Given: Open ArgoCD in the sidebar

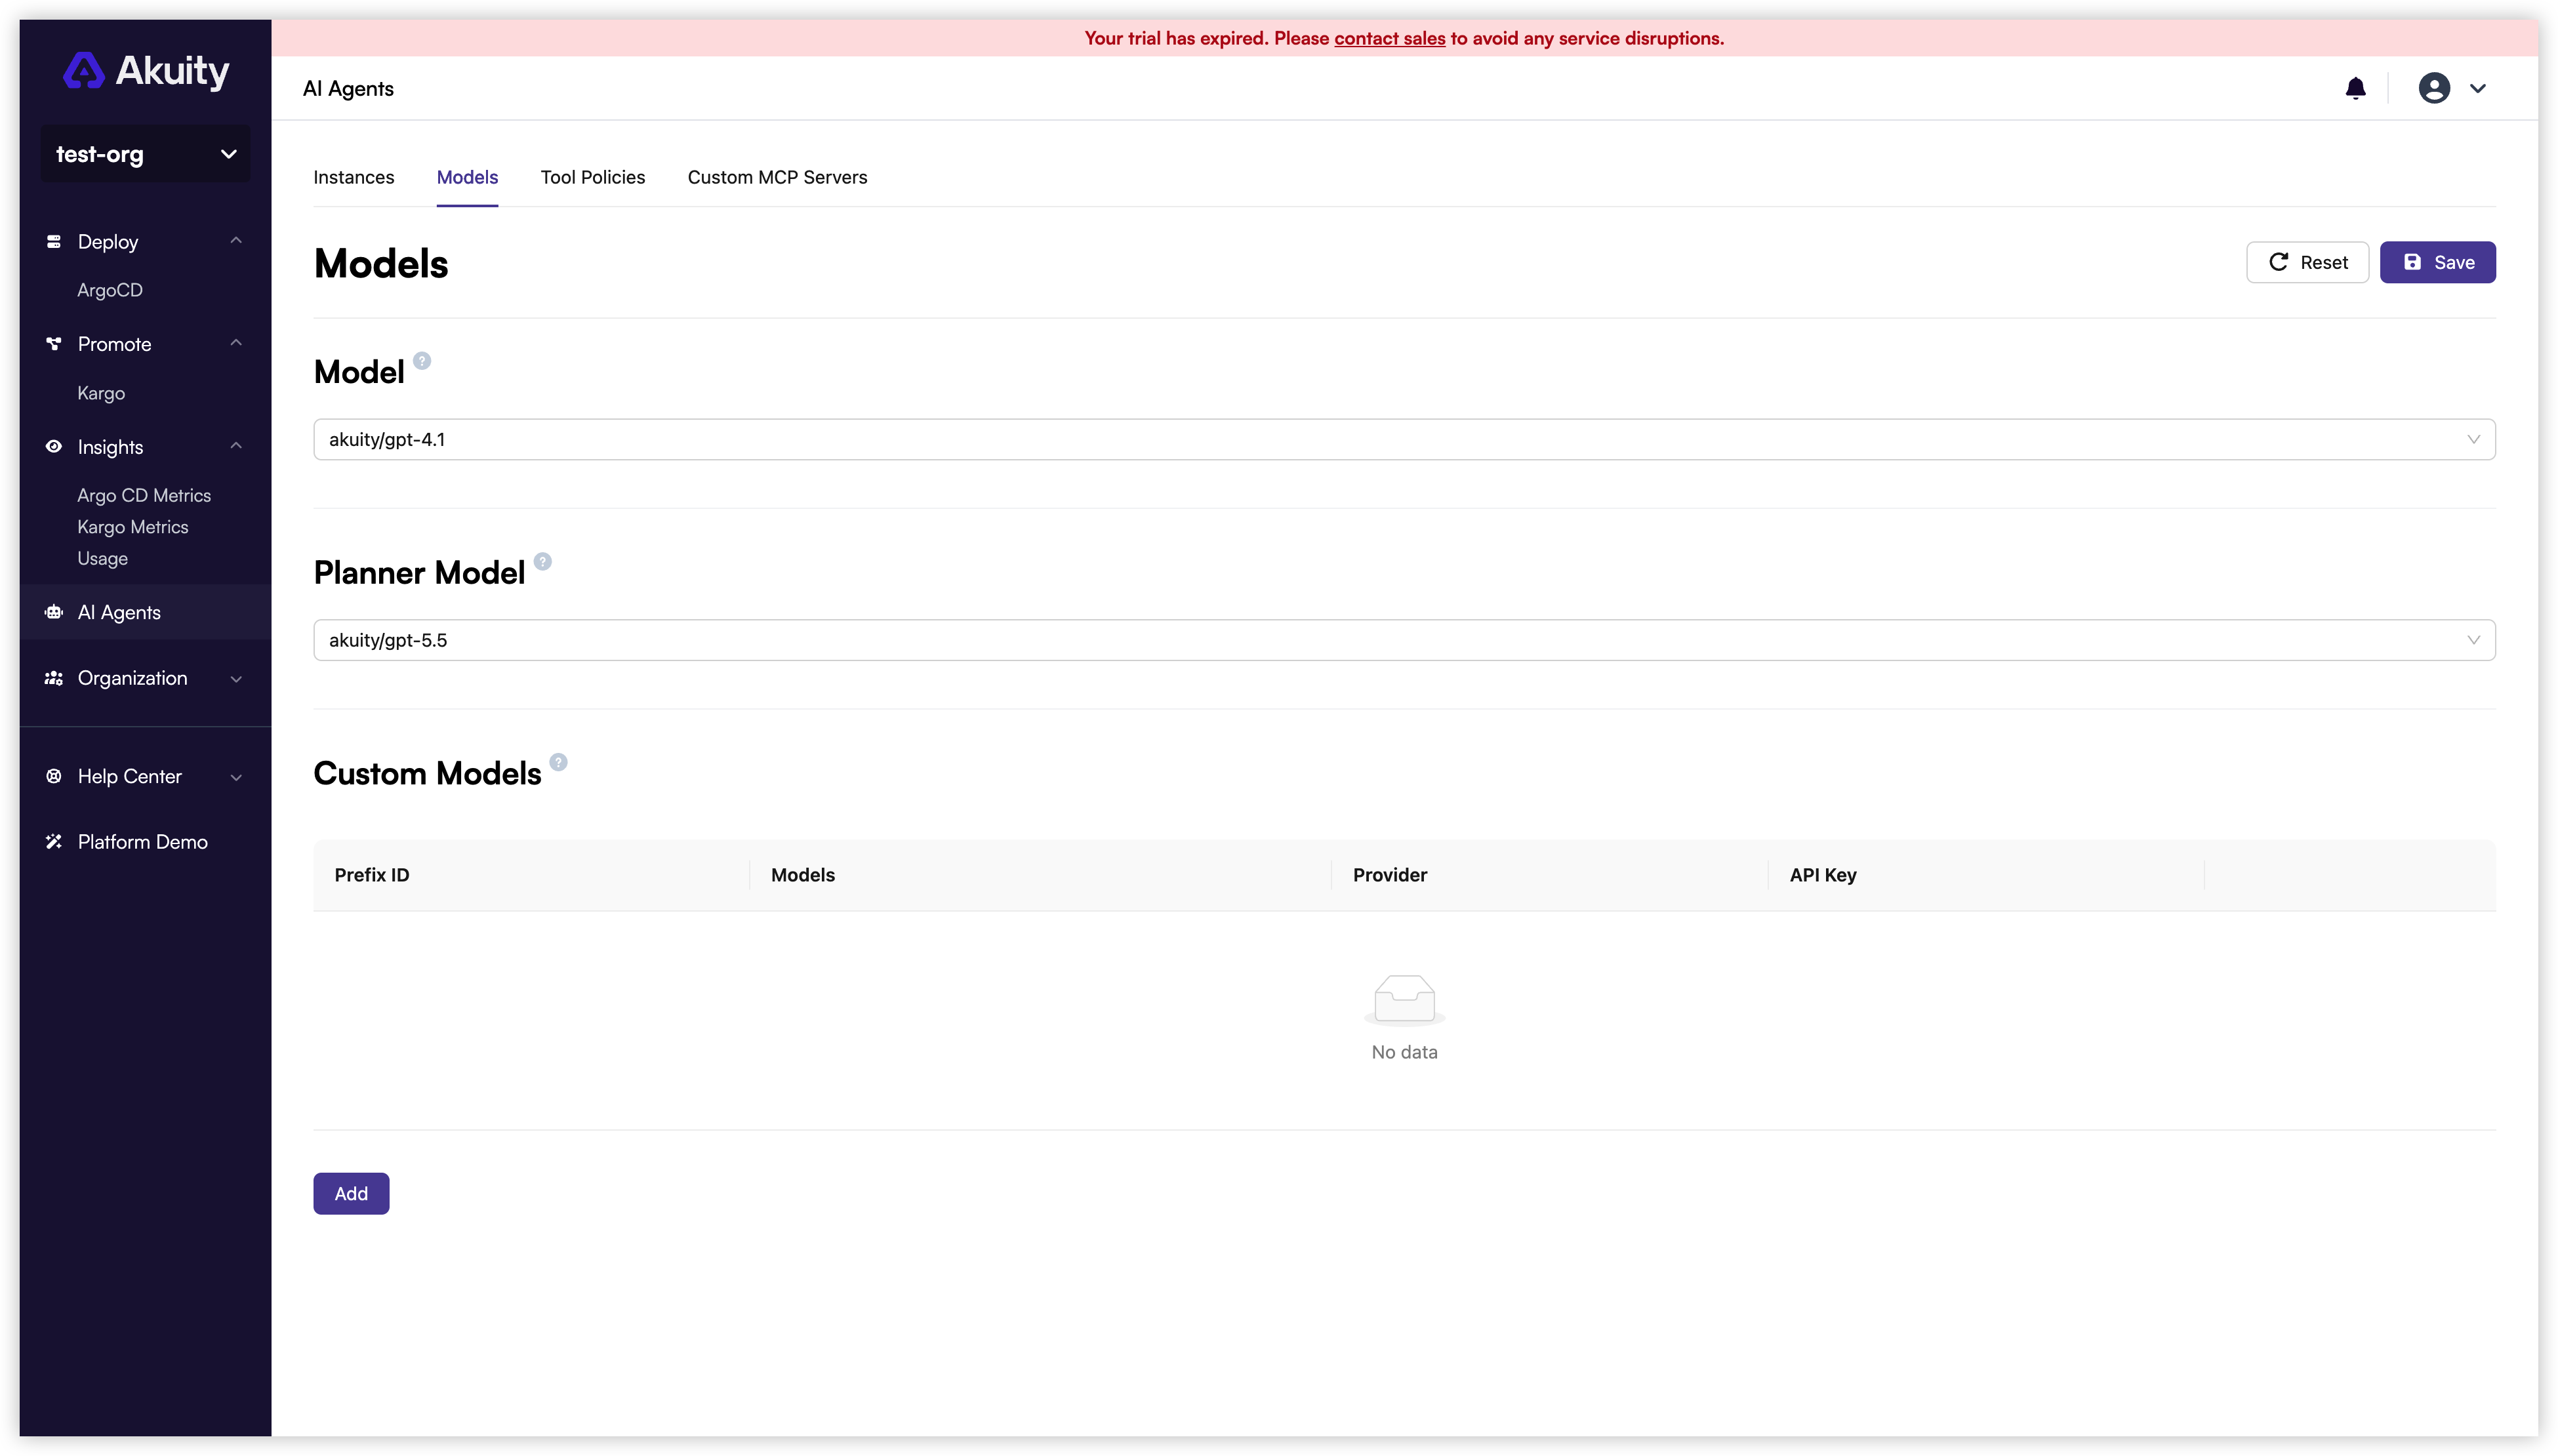Looking at the screenshot, I should (110, 290).
